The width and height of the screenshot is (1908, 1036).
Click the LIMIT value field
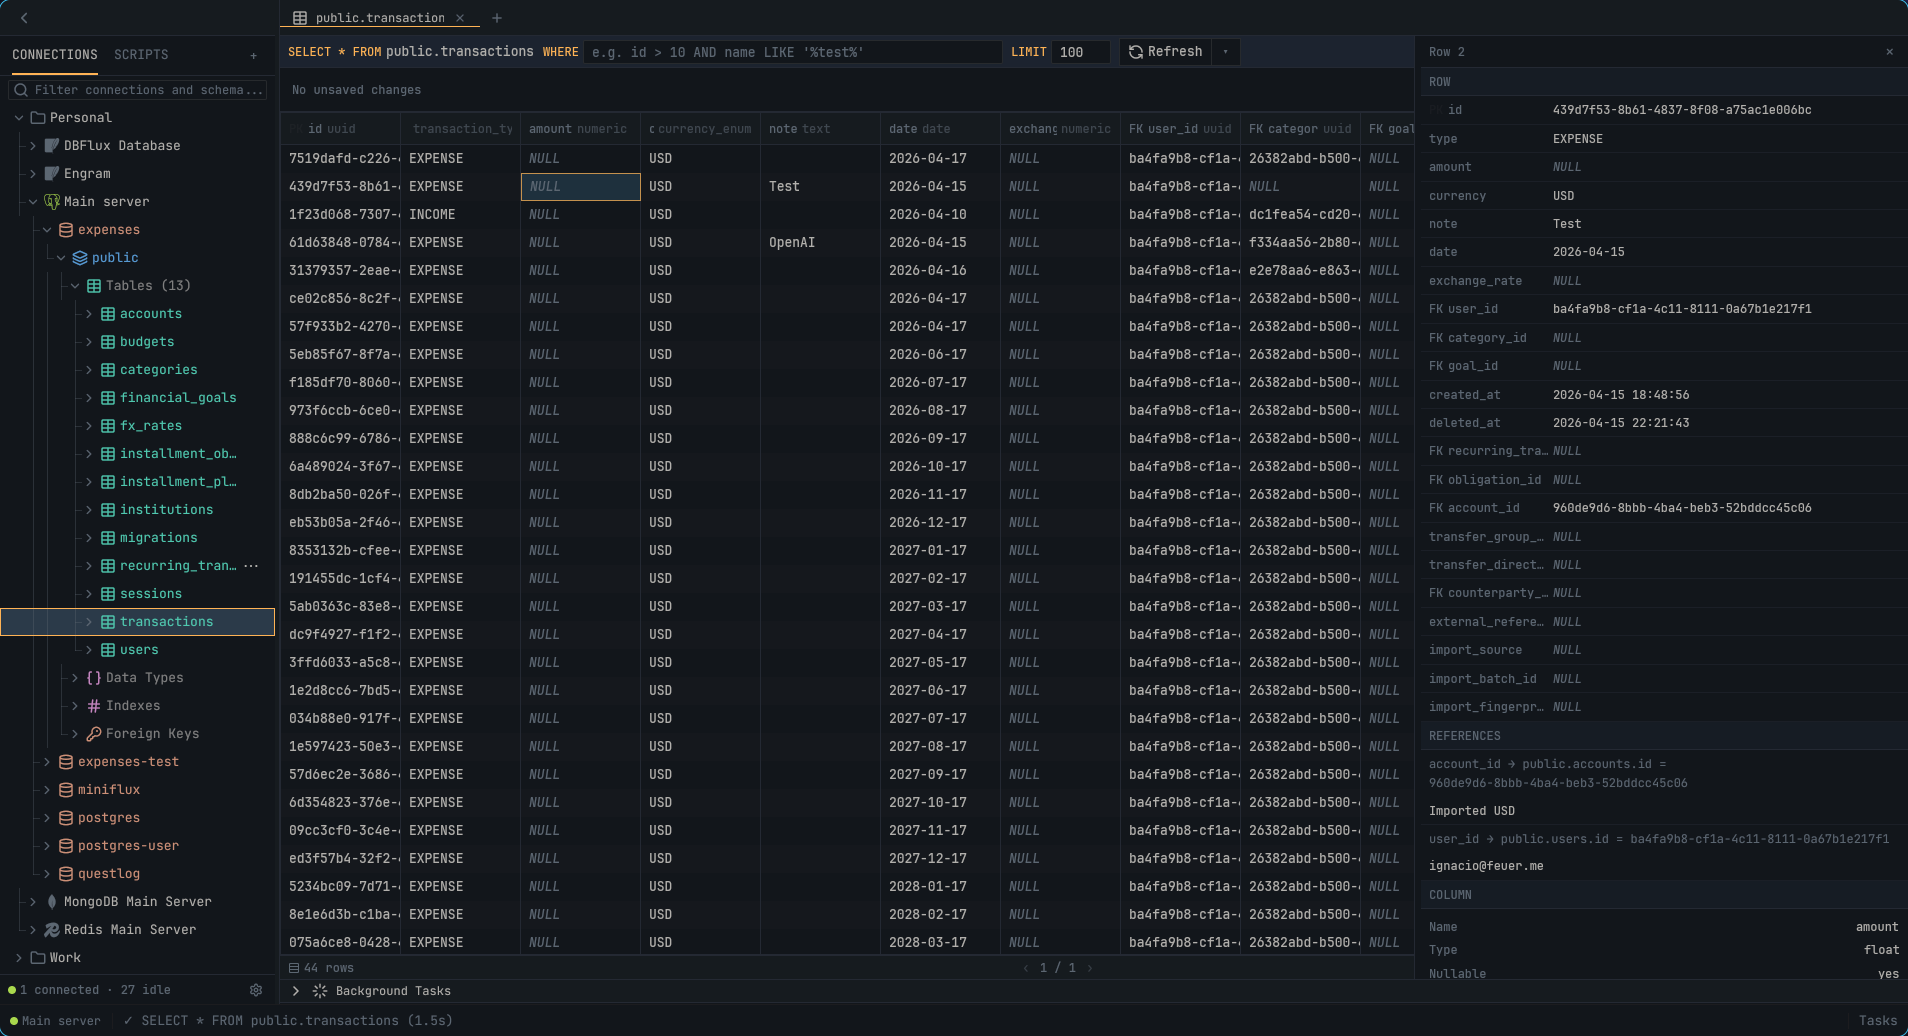pyautogui.click(x=1081, y=52)
